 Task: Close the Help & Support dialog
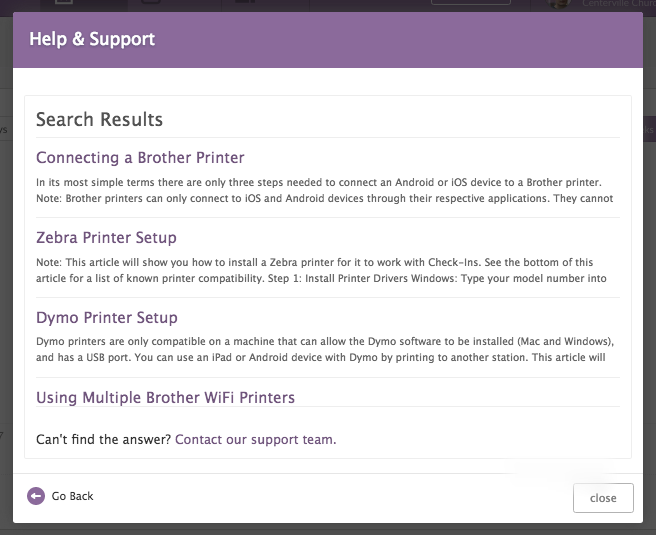pyautogui.click(x=603, y=498)
